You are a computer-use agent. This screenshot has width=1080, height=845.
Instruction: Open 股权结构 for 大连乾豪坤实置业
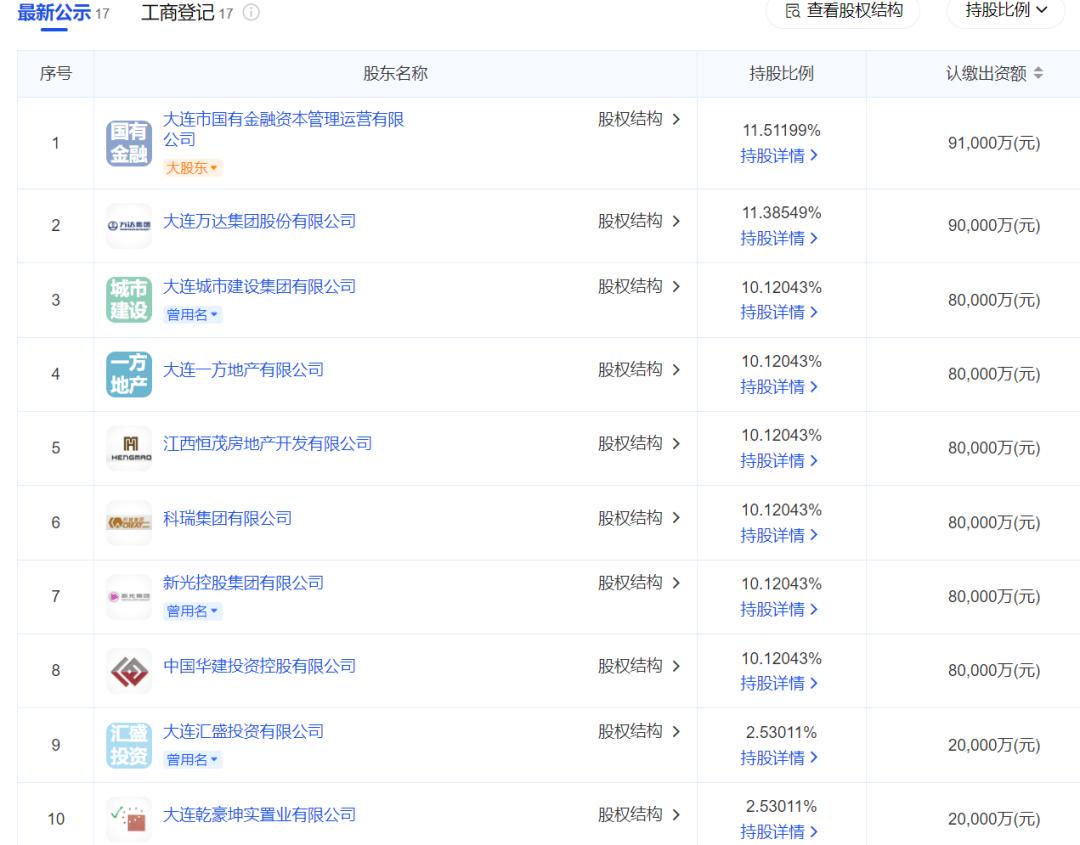point(638,815)
